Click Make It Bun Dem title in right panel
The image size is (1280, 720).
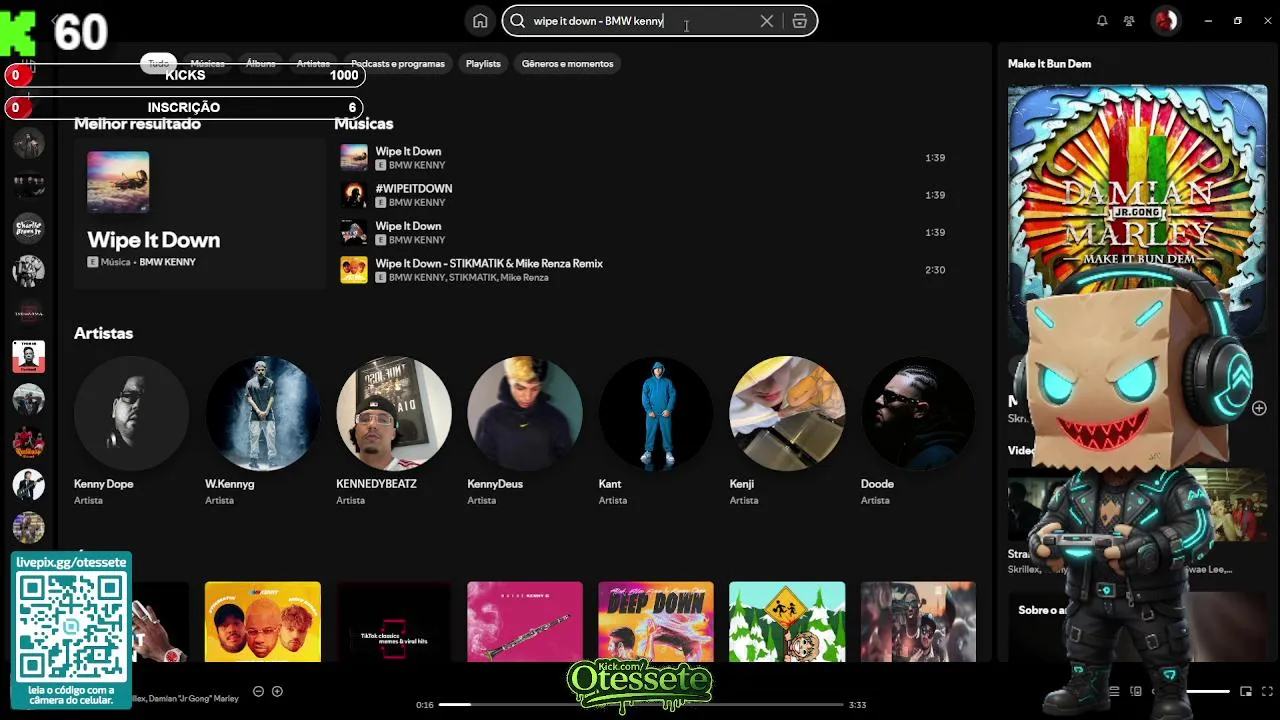(x=1049, y=64)
